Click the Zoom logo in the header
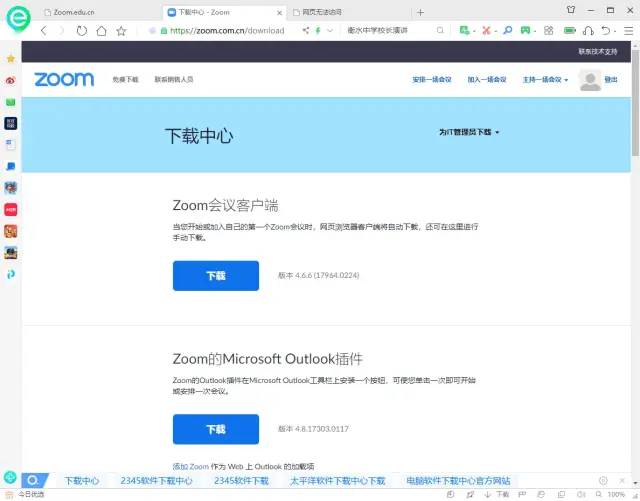 pos(64,79)
